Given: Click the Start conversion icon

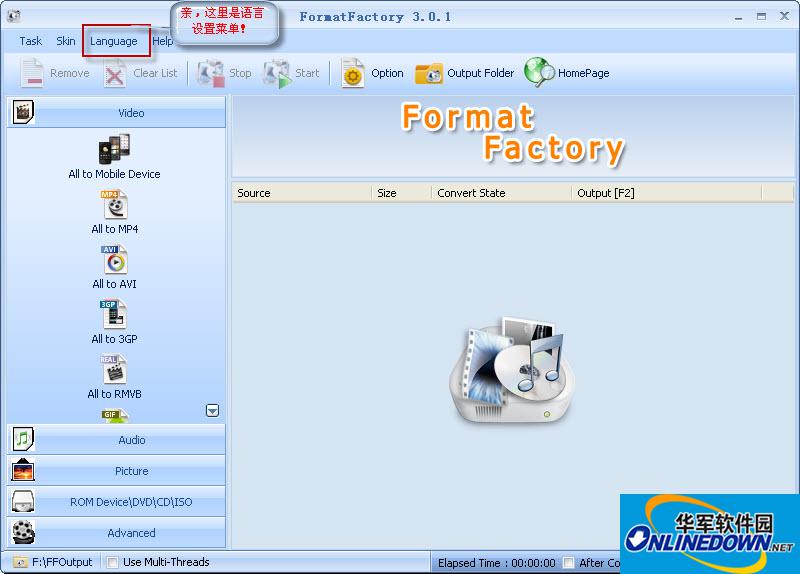Looking at the screenshot, I should click(x=277, y=73).
